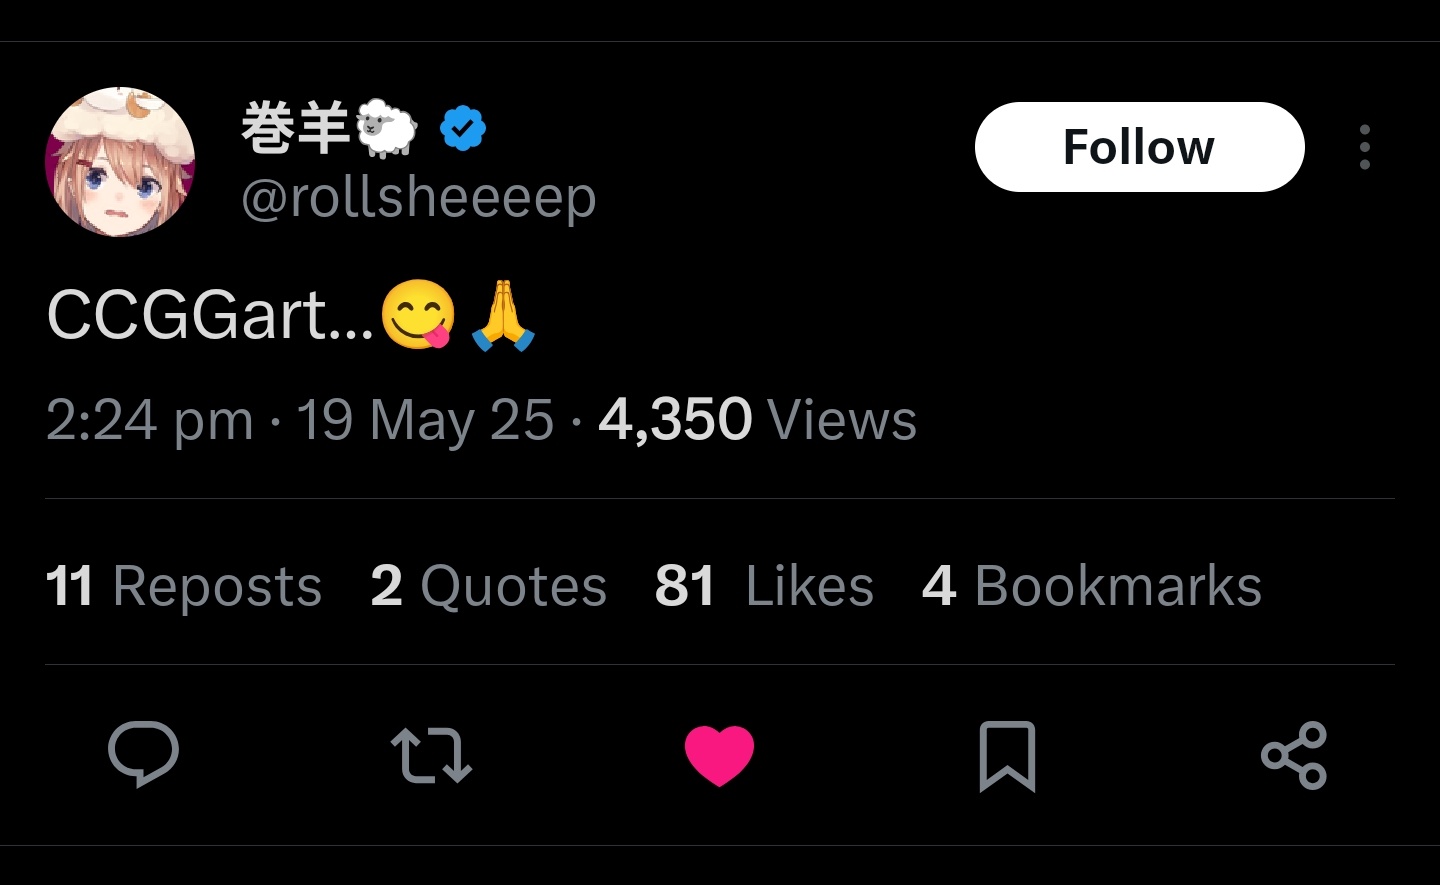This screenshot has height=885, width=1440.
Task: View the 2 Quotes list
Action: click(x=488, y=586)
